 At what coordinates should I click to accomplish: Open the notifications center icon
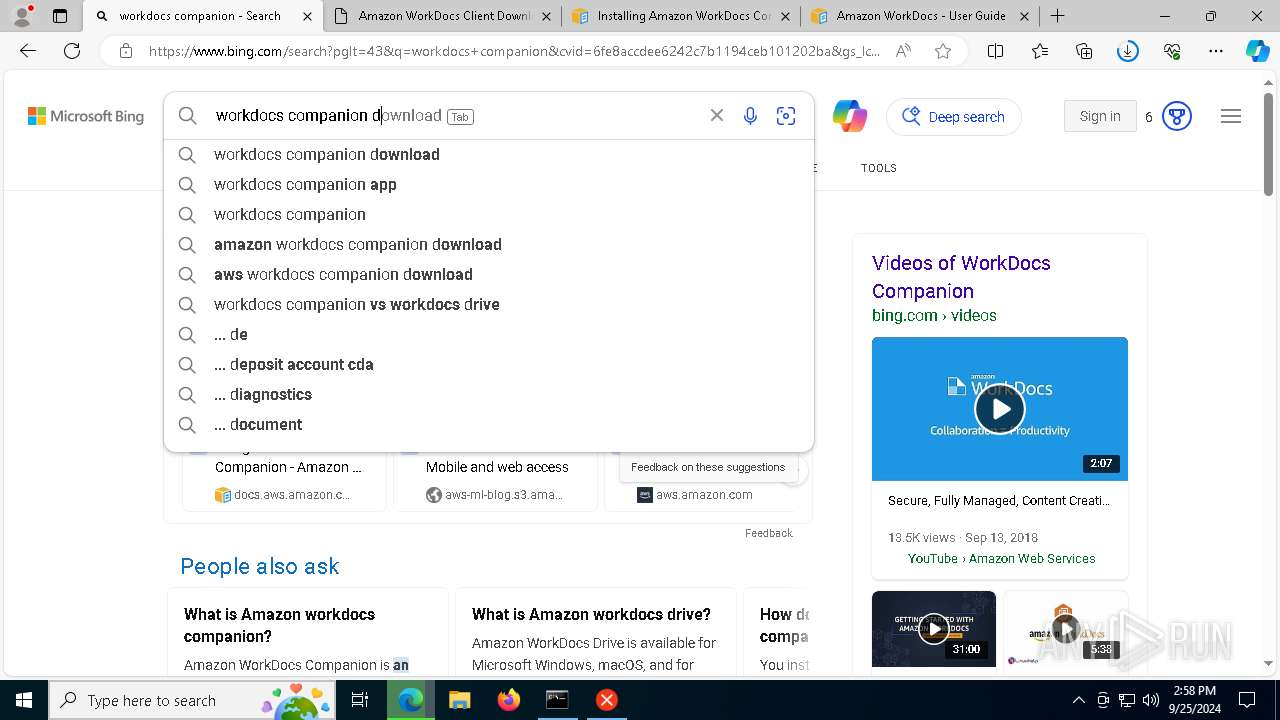click(1247, 700)
